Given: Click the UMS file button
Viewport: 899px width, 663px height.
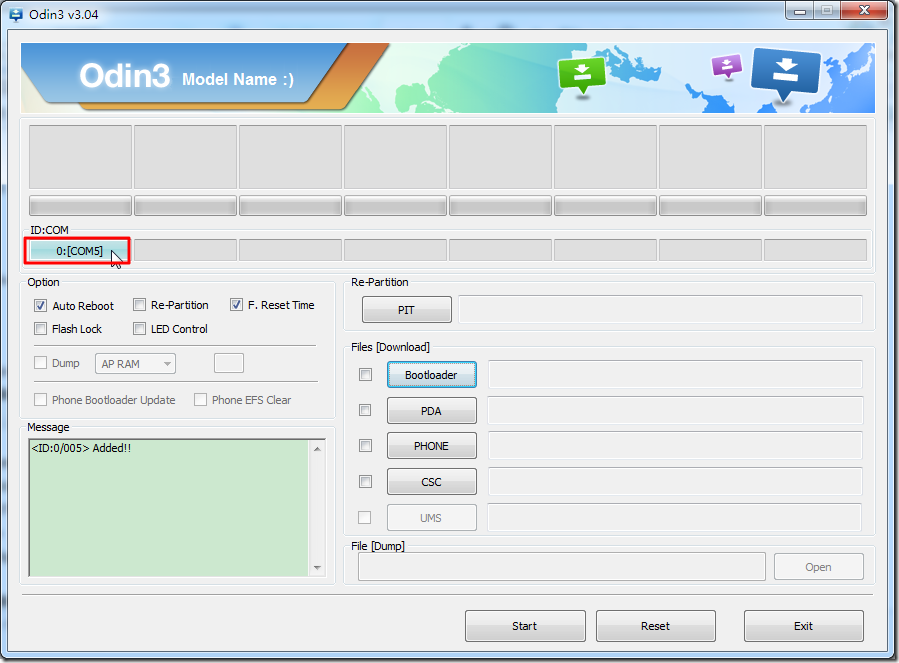Looking at the screenshot, I should [x=432, y=518].
